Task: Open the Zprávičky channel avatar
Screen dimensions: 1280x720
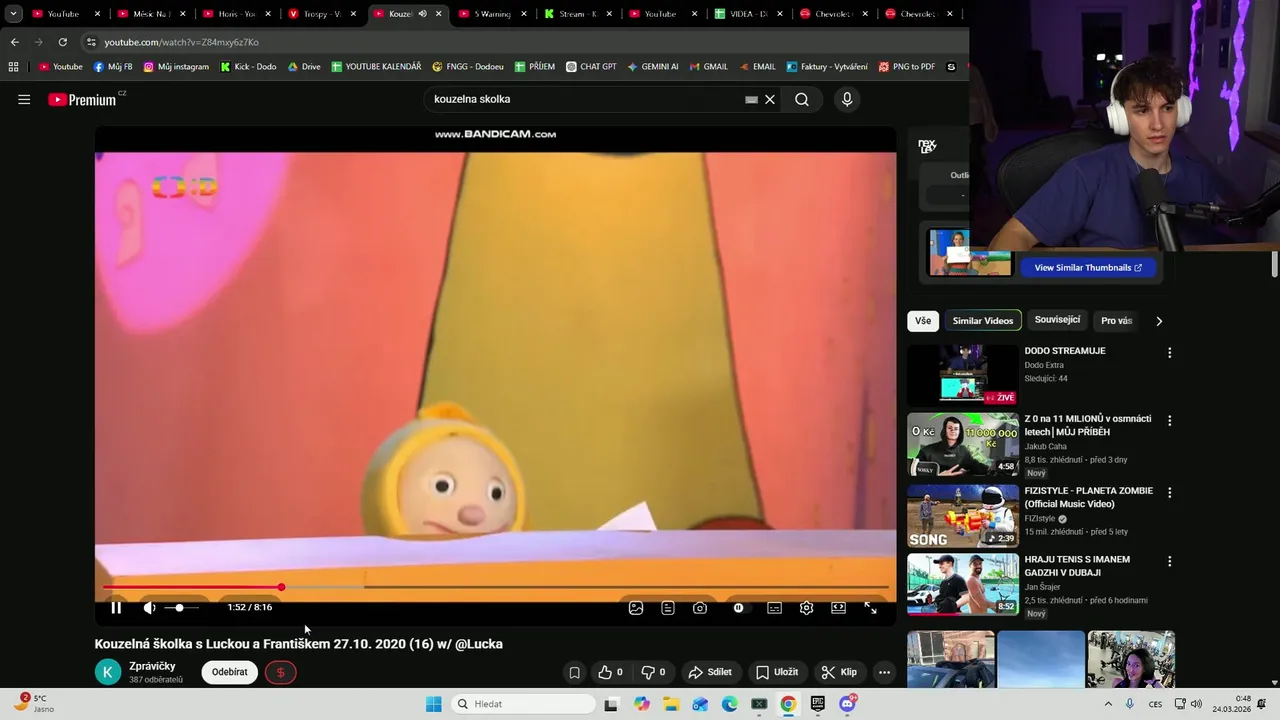Action: [x=108, y=672]
